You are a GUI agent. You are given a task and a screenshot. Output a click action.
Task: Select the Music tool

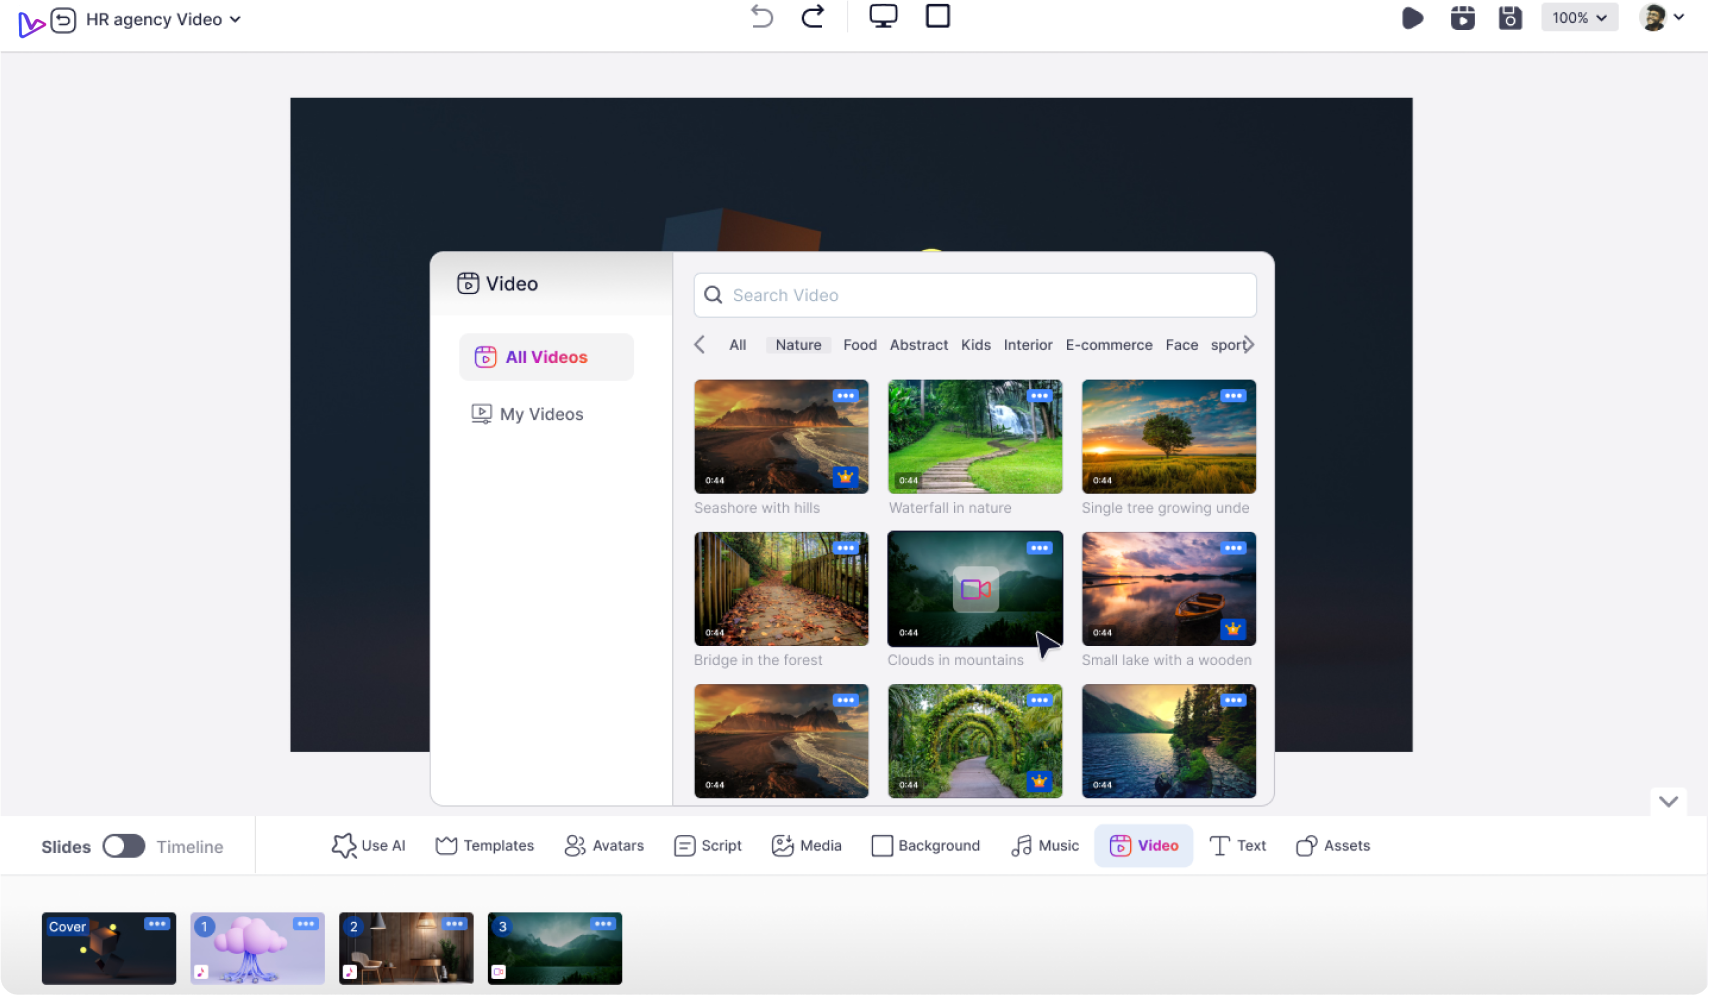click(1044, 845)
